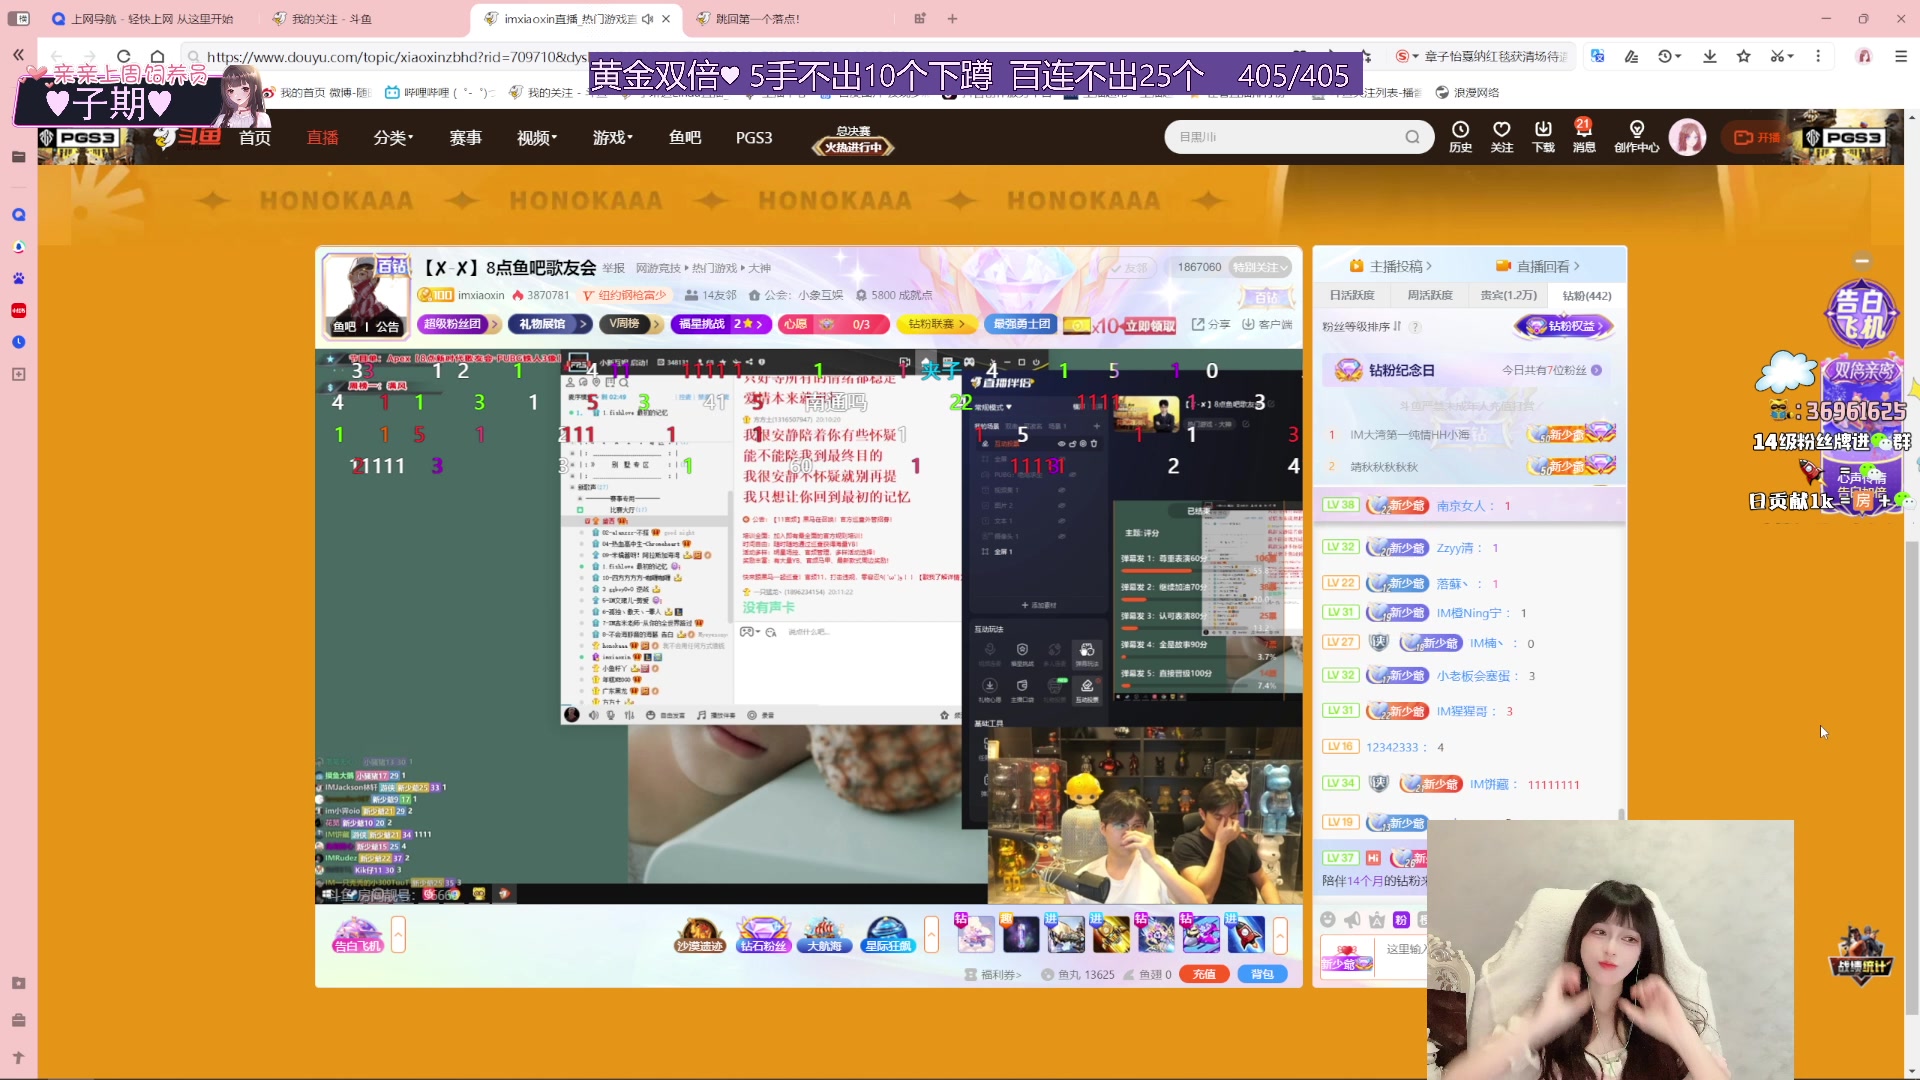
Task: Click the 钻石粉丝 gift icon
Action: [763, 935]
